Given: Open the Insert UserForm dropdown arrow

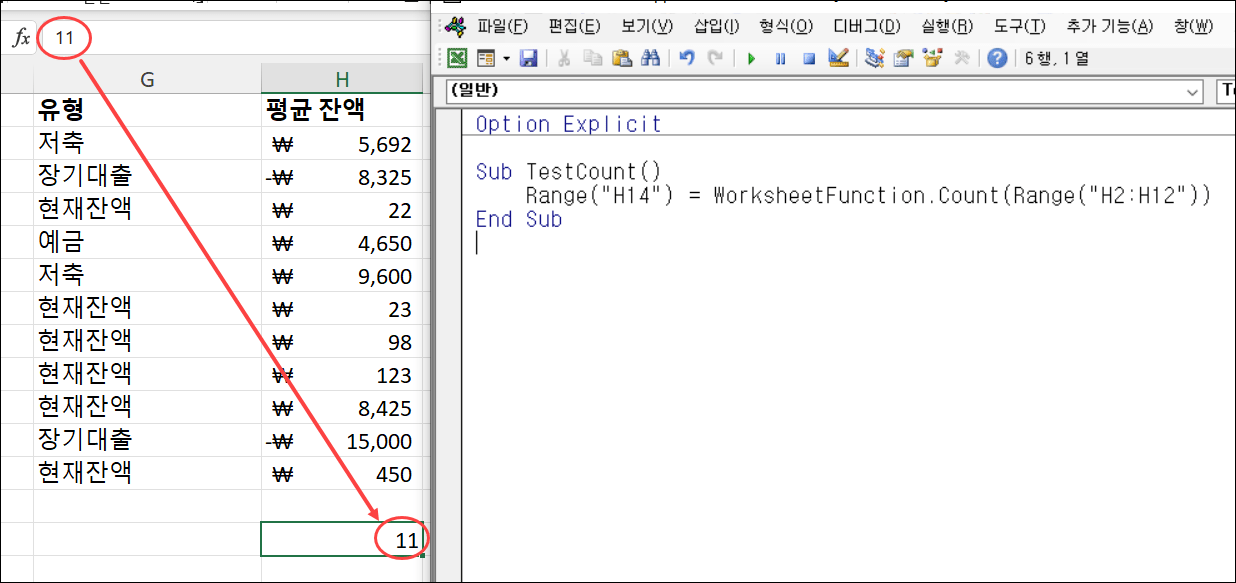Looking at the screenshot, I should coord(506,58).
